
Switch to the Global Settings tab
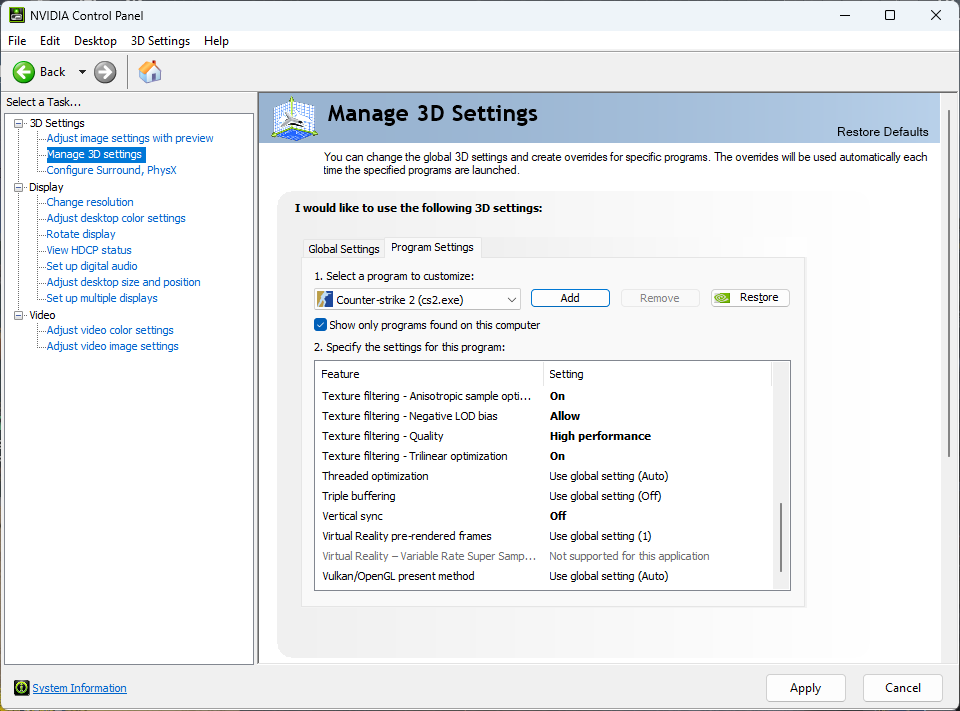click(x=343, y=247)
